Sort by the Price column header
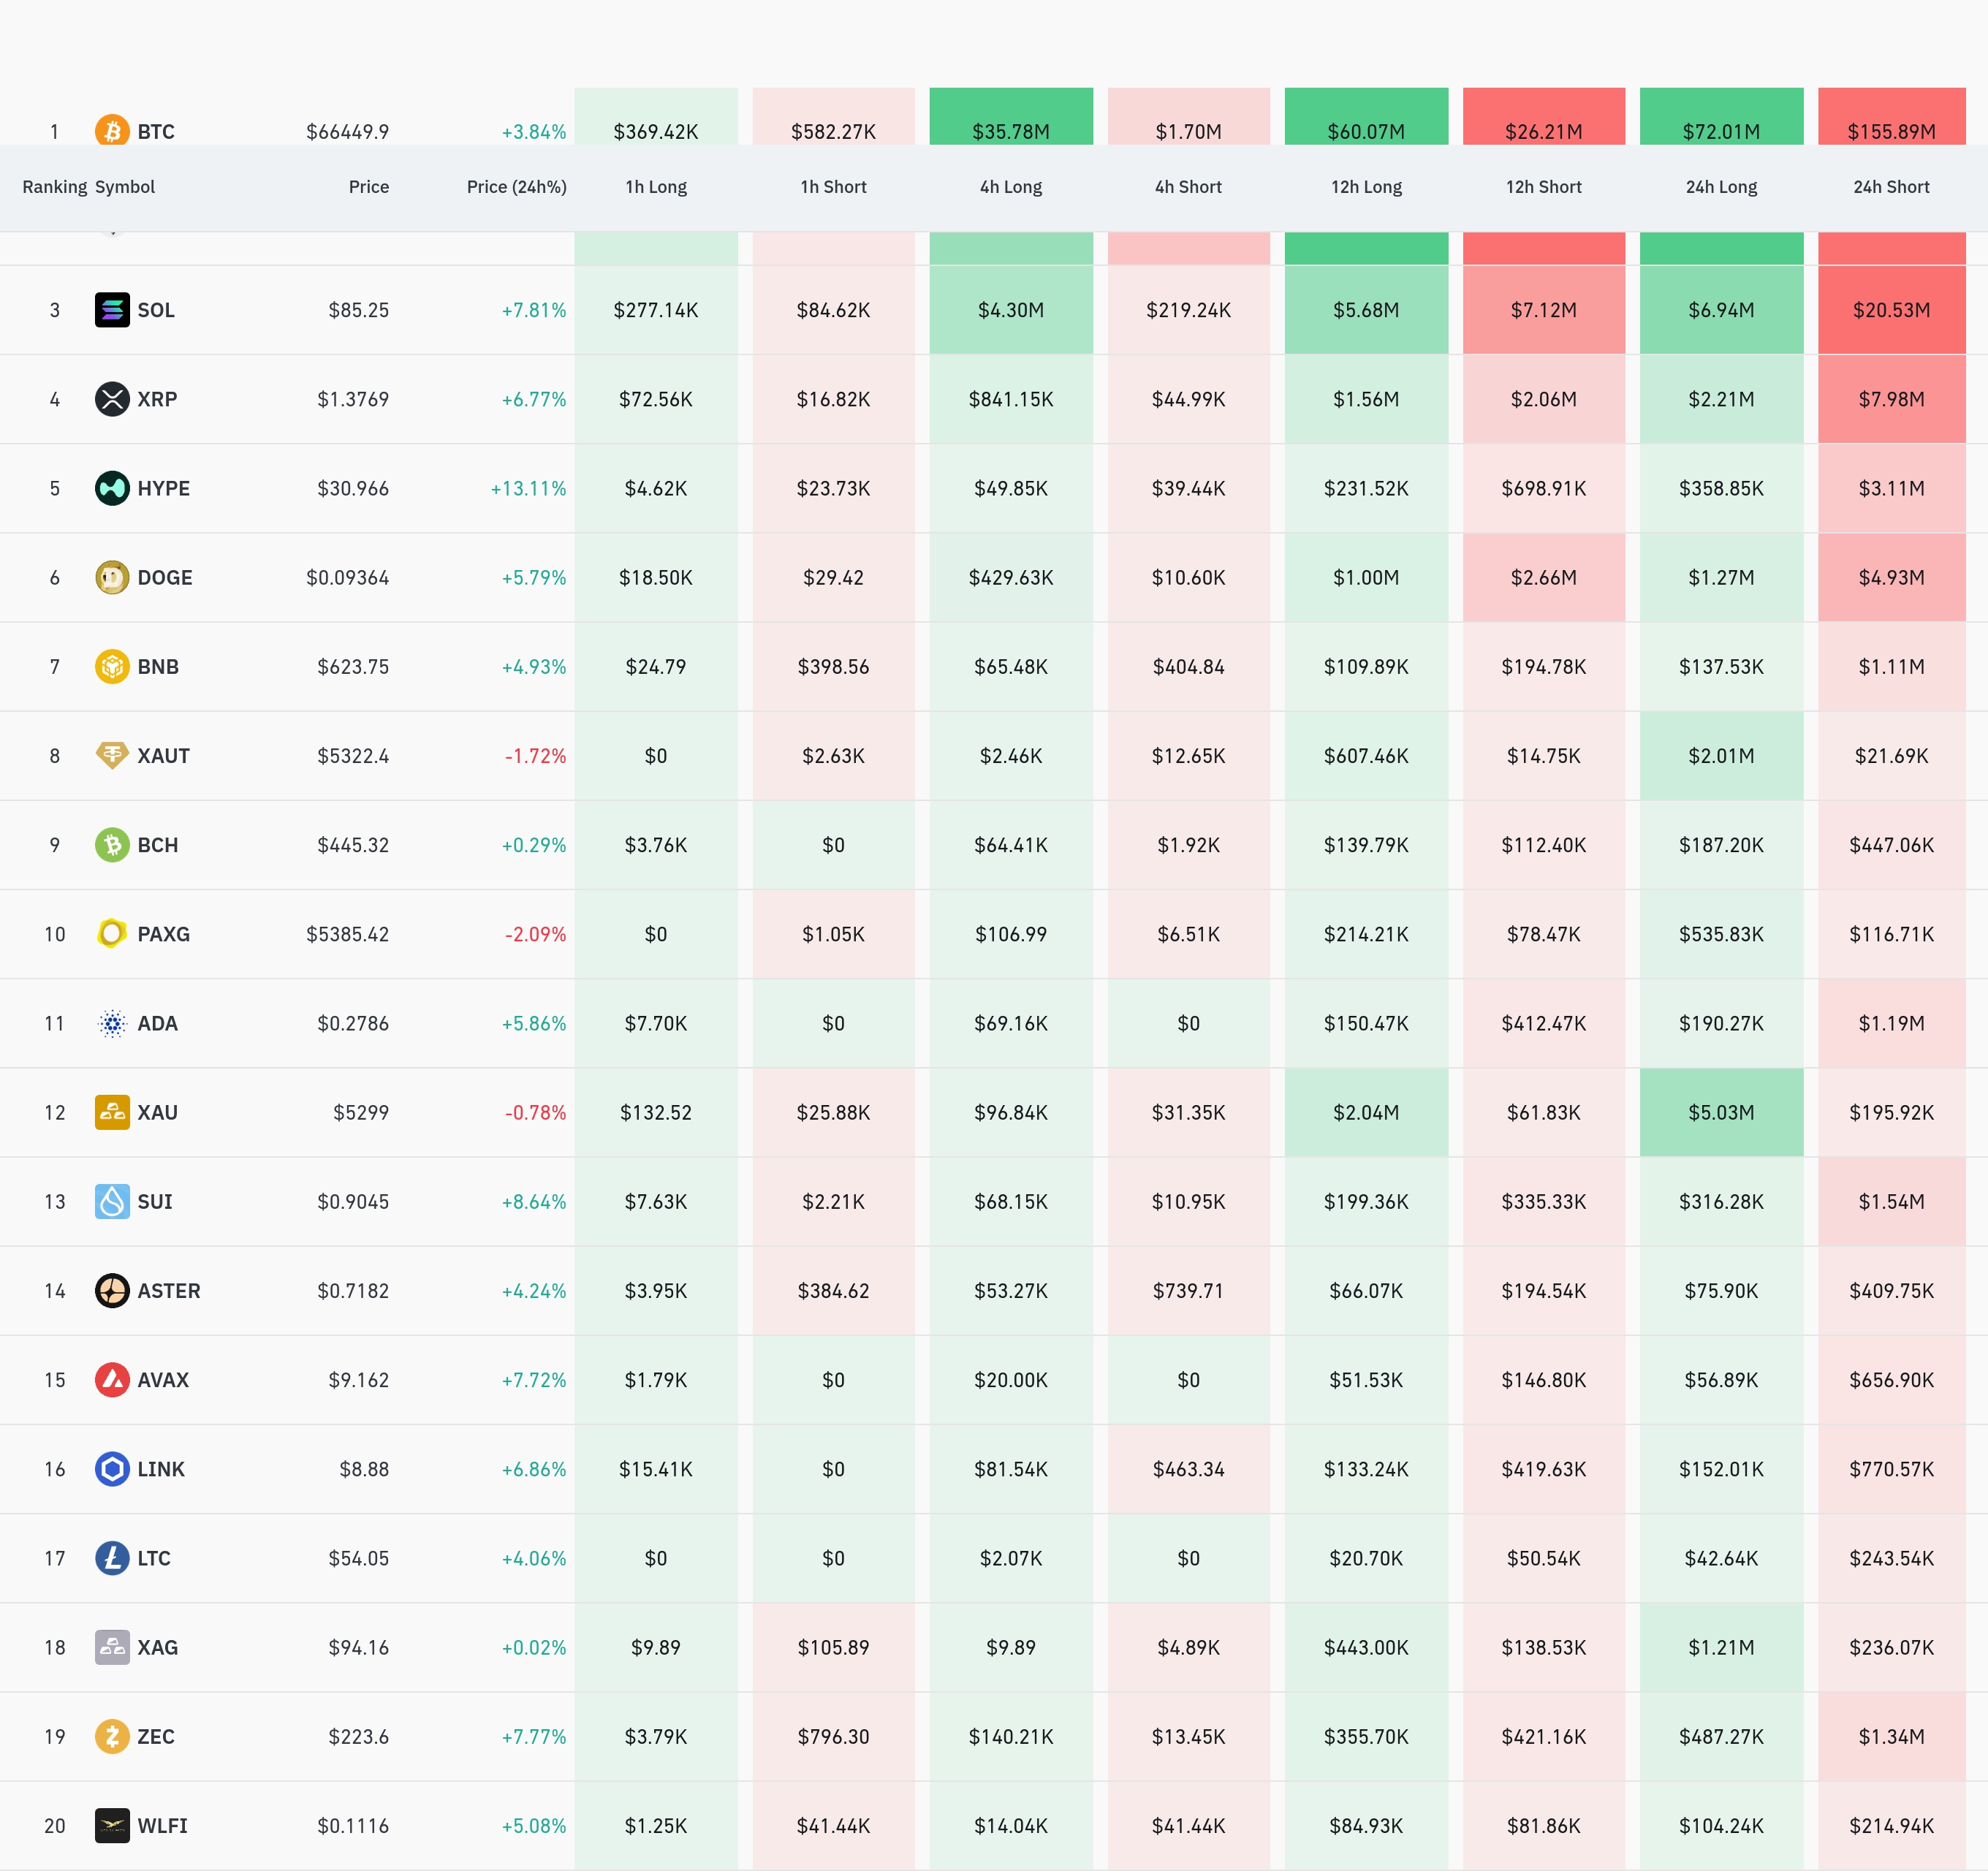 coord(368,187)
